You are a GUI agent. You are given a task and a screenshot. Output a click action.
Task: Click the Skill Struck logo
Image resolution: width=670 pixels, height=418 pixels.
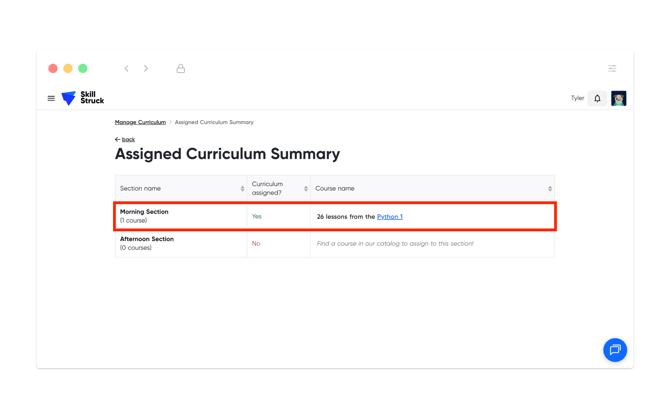83,98
